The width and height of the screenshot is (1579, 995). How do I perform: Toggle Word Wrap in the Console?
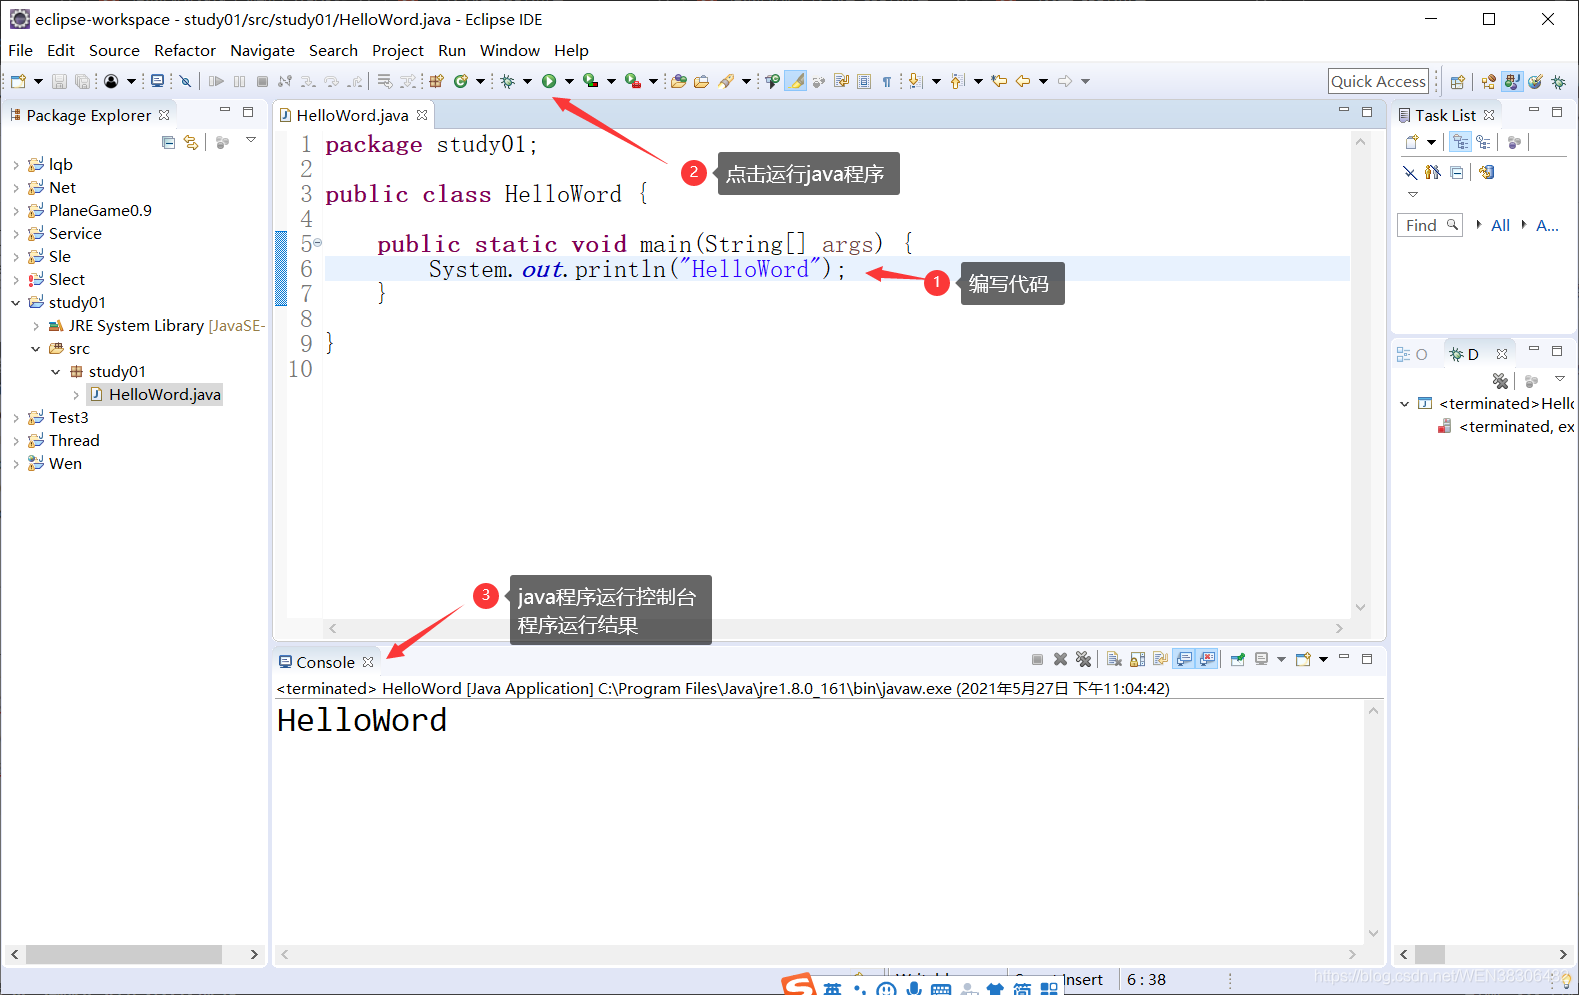(1160, 659)
